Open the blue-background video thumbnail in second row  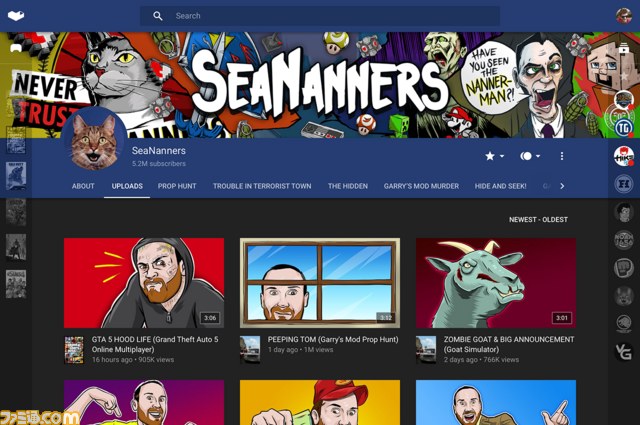pos(496,403)
